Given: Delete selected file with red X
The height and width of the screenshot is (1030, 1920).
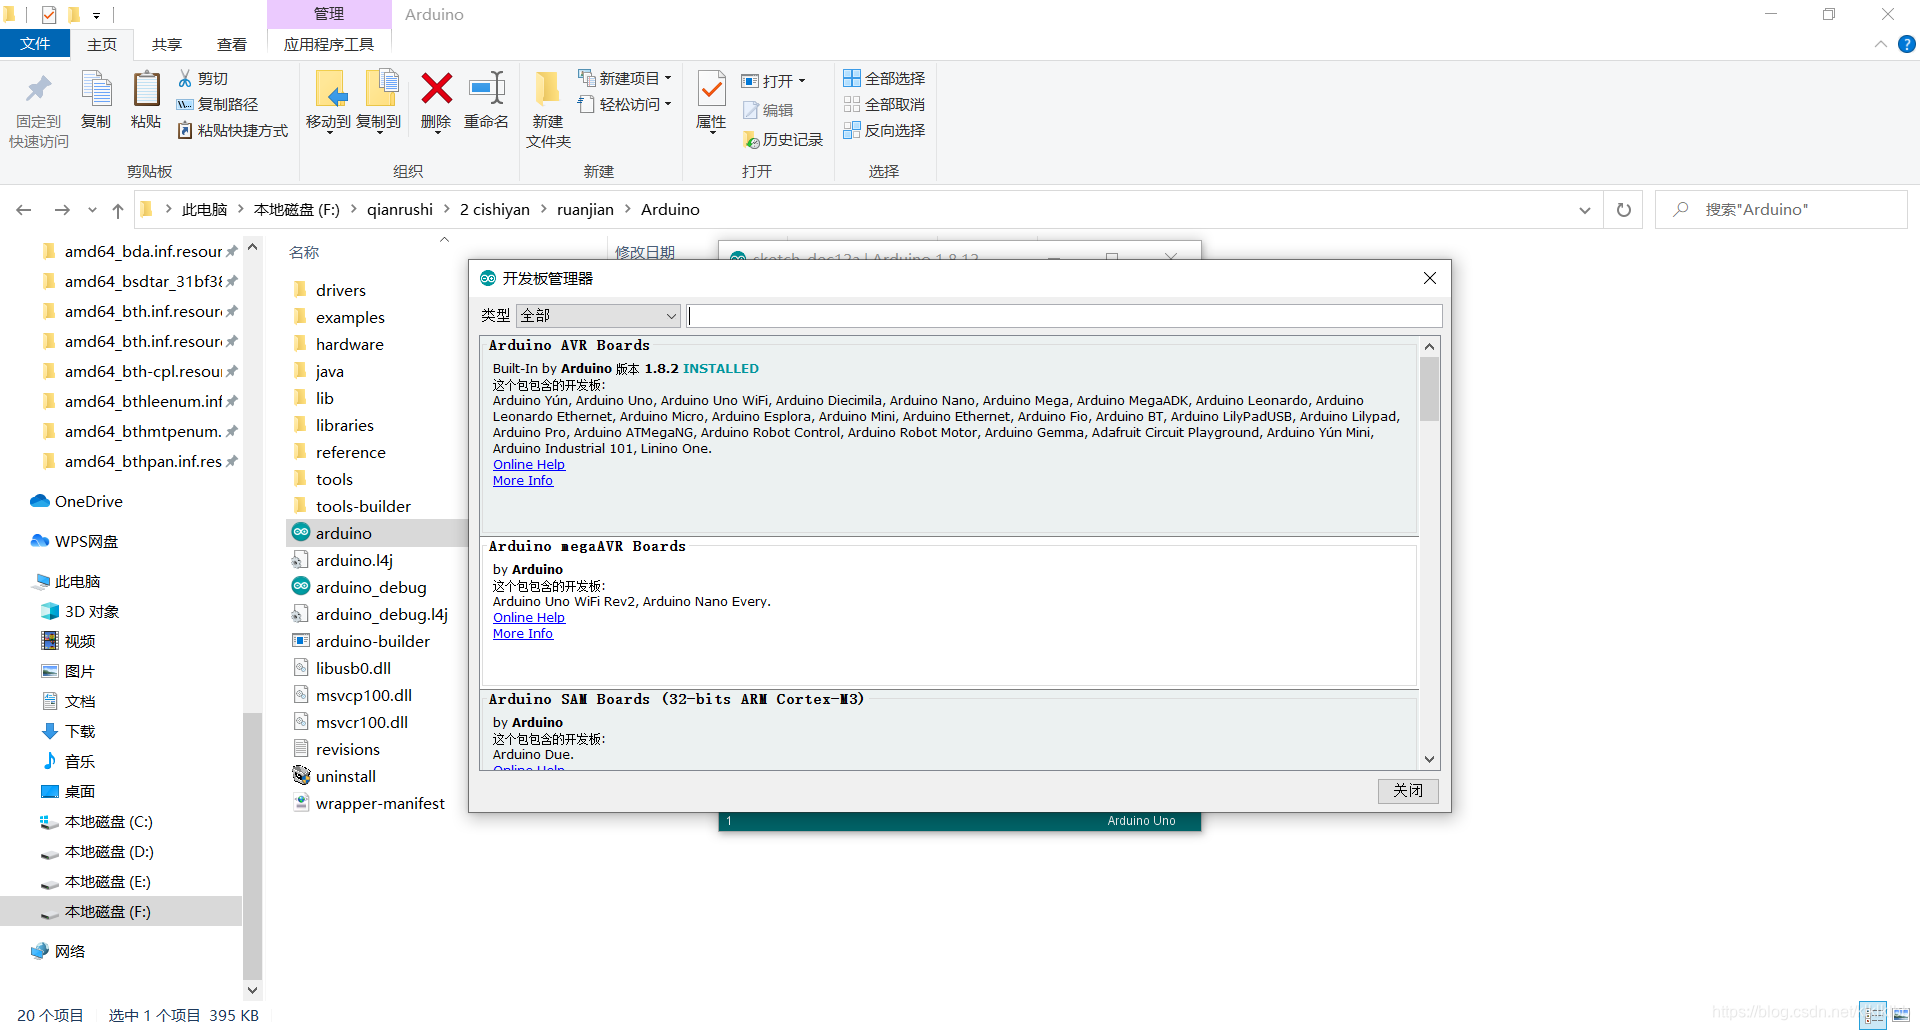Looking at the screenshot, I should click(x=436, y=100).
